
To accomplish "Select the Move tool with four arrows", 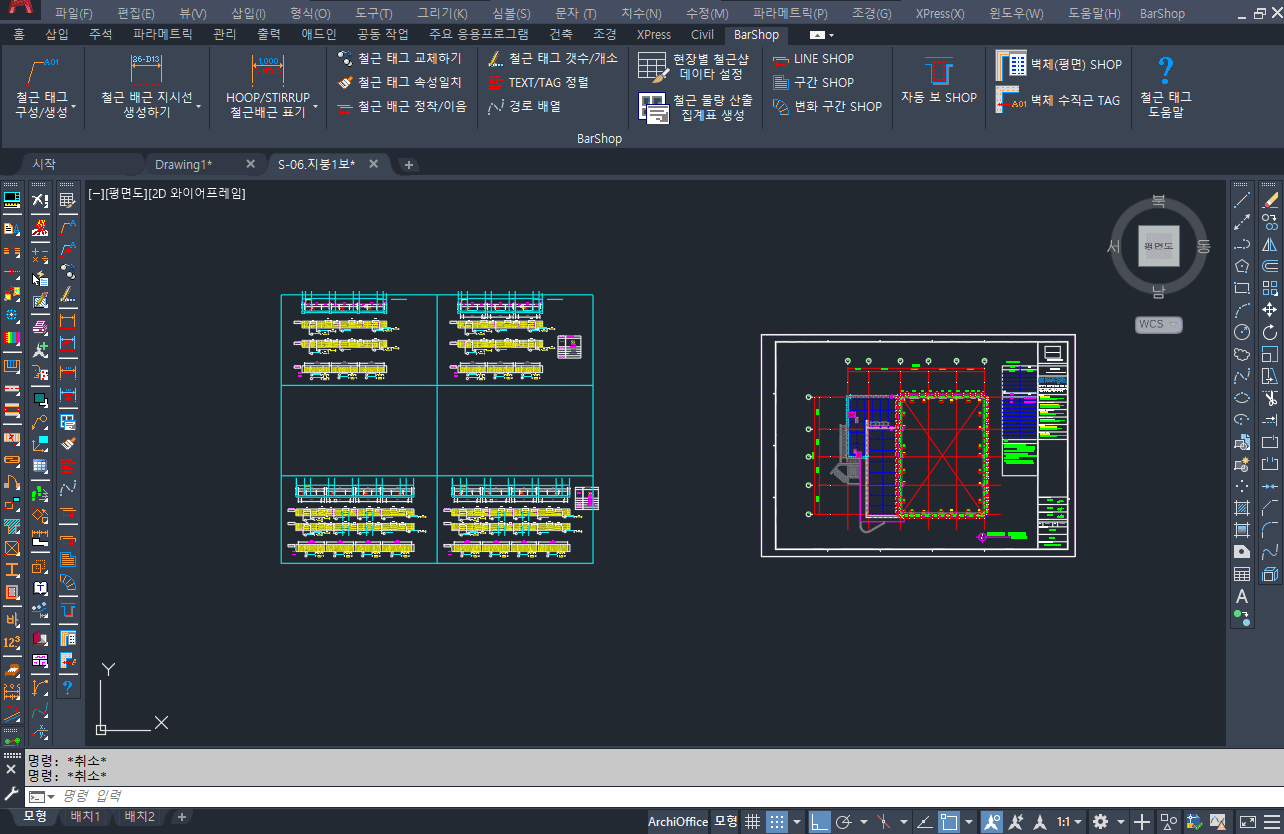I will pyautogui.click(x=1270, y=310).
